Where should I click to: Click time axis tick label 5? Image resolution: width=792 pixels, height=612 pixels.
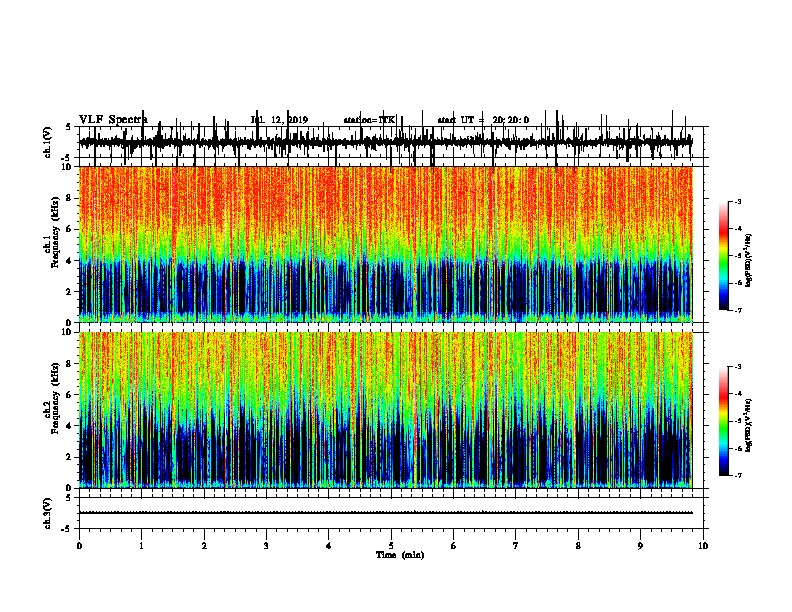coord(391,546)
